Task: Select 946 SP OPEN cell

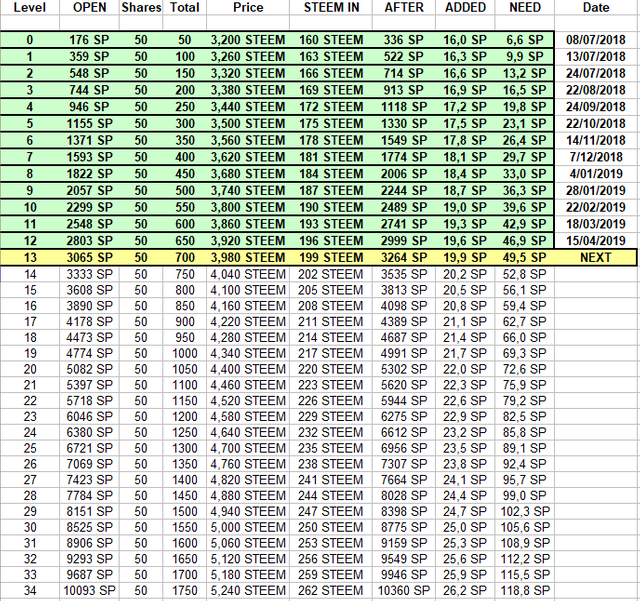Action: click(x=89, y=107)
